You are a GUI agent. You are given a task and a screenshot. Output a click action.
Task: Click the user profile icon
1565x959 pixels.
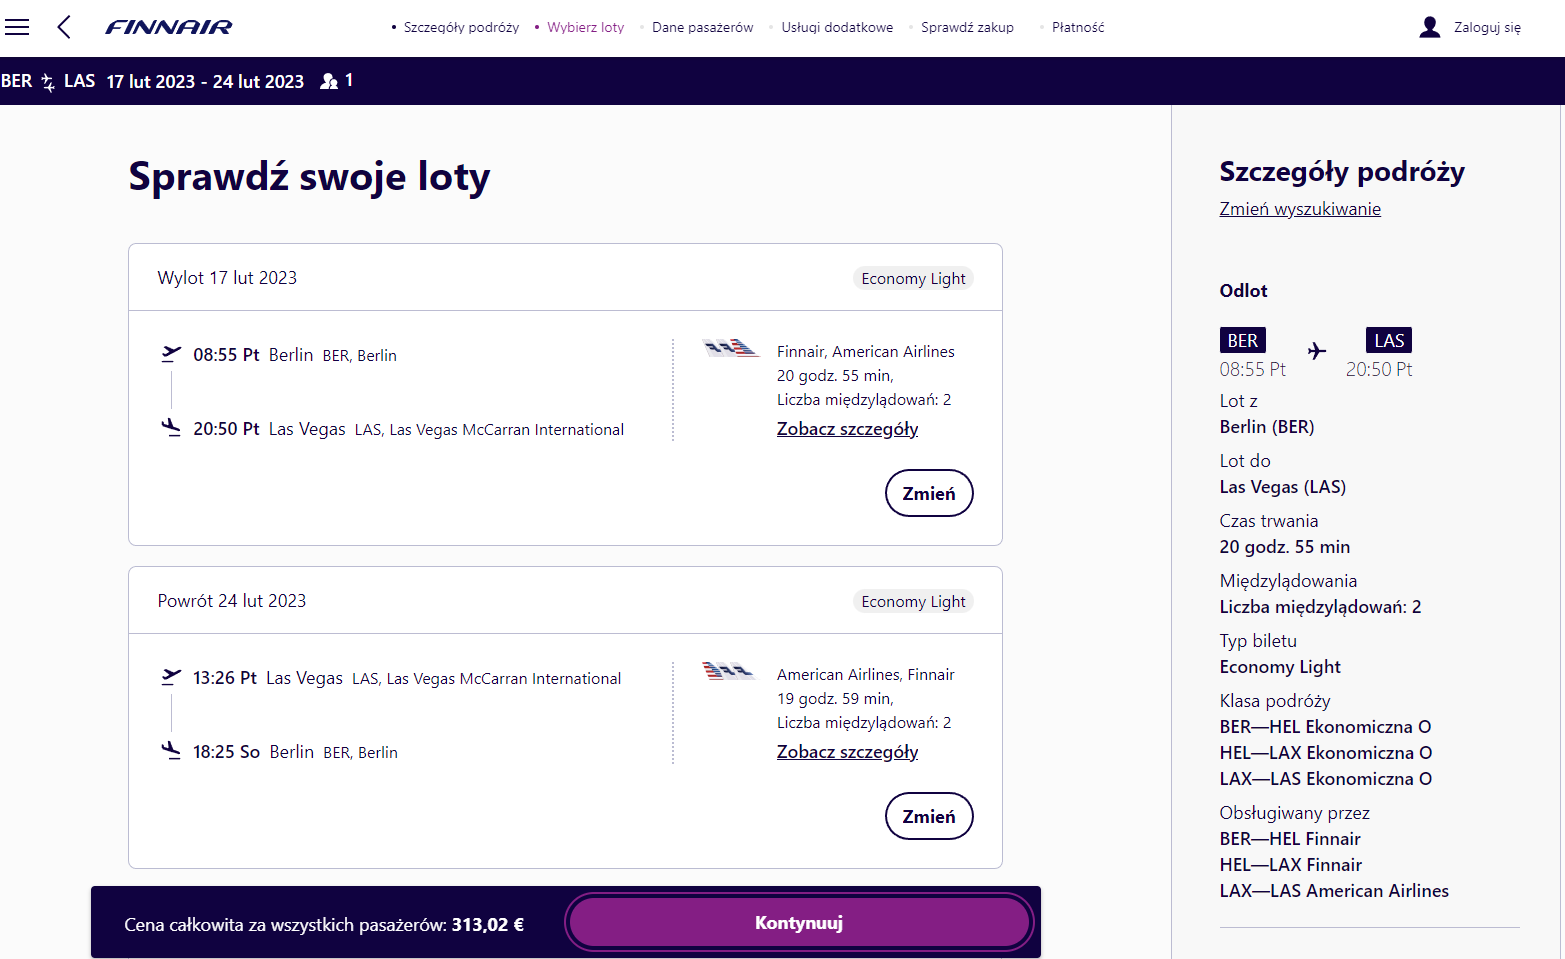[1430, 27]
